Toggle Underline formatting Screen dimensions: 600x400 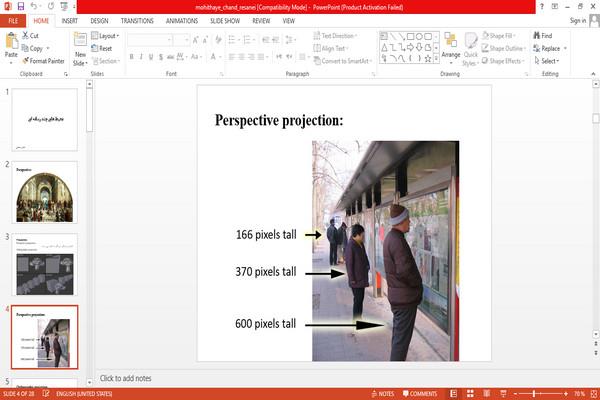tap(151, 57)
